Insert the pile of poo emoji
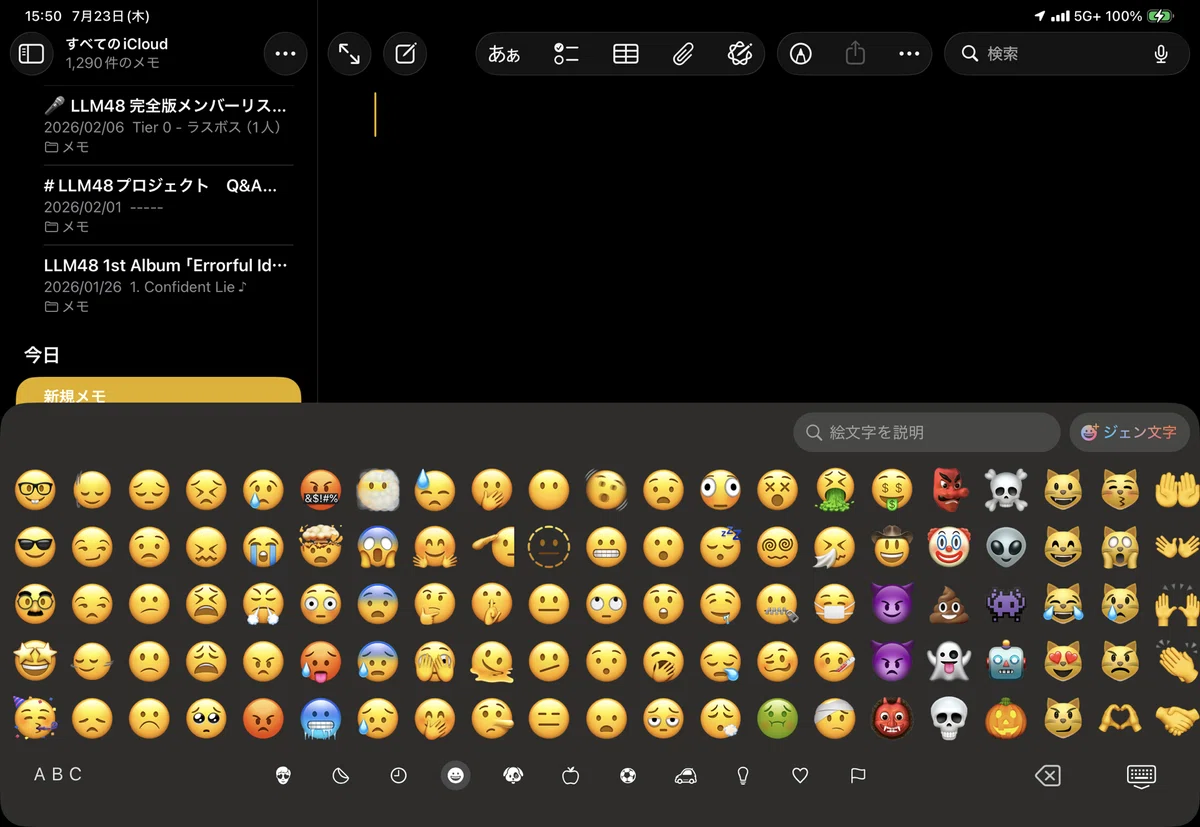 click(947, 604)
